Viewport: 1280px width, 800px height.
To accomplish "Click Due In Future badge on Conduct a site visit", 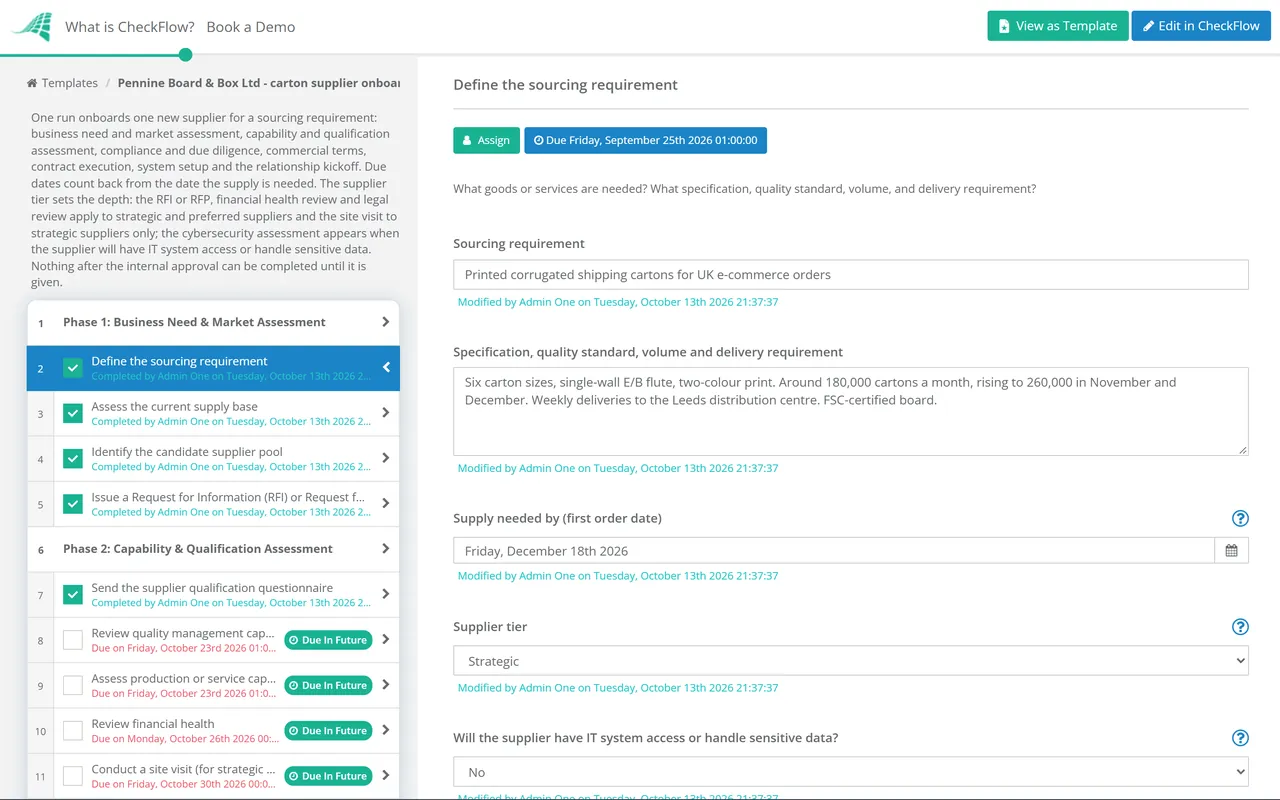I will pos(328,776).
